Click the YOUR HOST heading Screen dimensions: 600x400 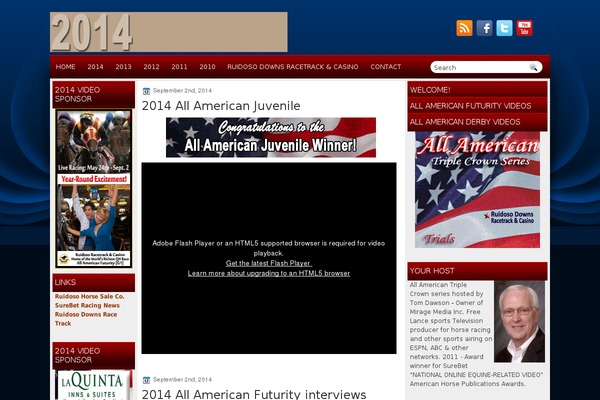(x=477, y=271)
